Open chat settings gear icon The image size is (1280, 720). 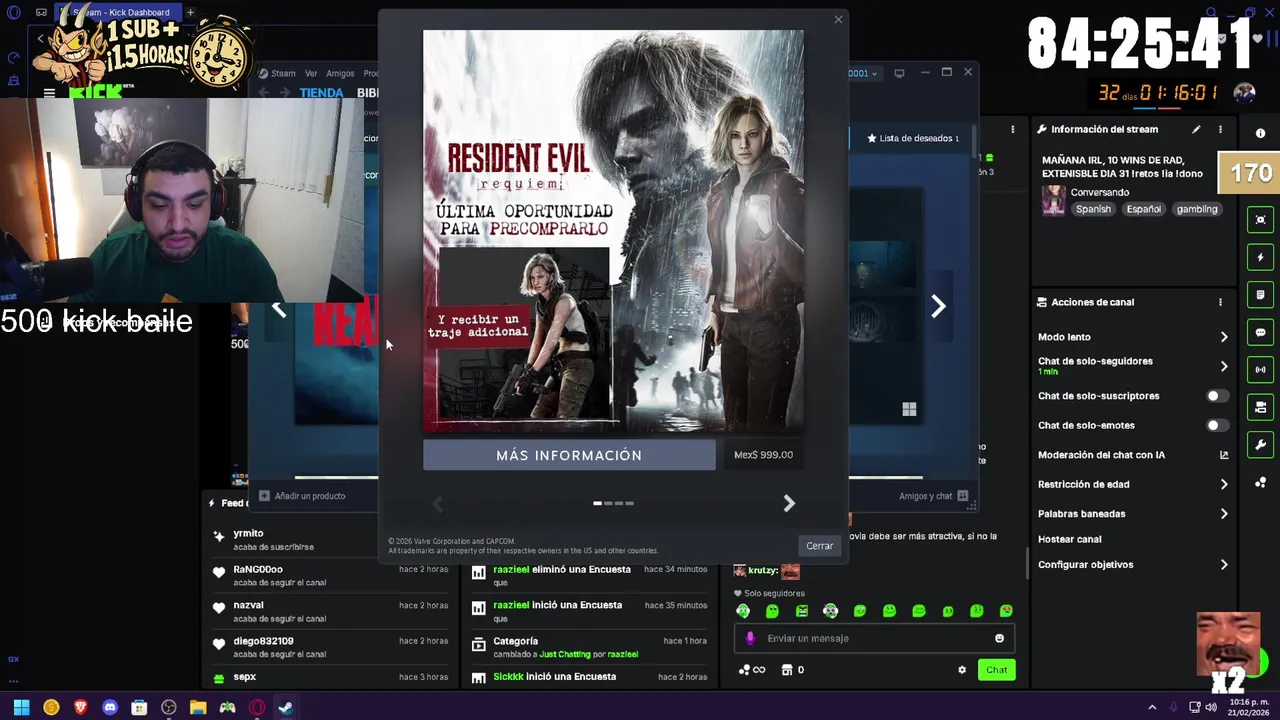962,670
